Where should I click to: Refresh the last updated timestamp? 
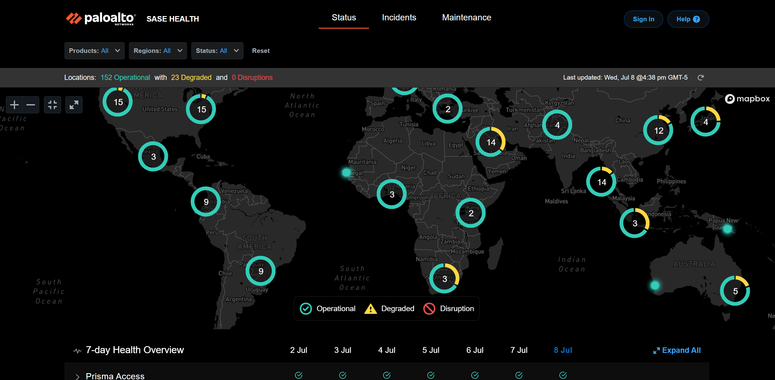tap(700, 78)
